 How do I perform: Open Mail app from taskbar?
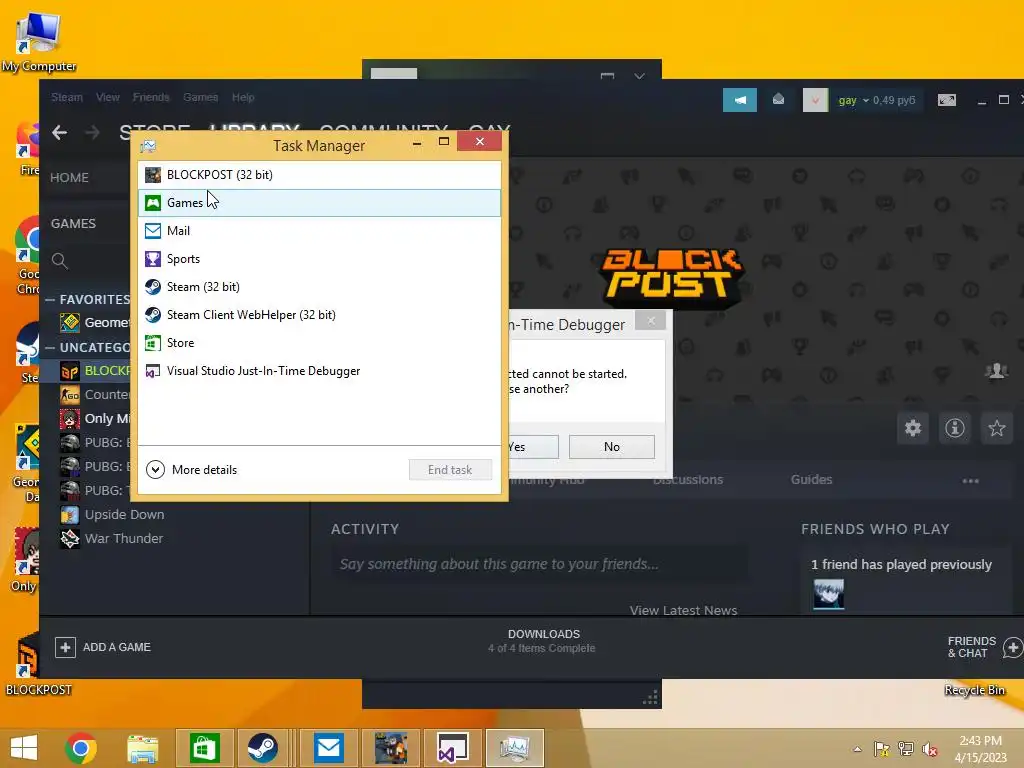click(x=328, y=748)
